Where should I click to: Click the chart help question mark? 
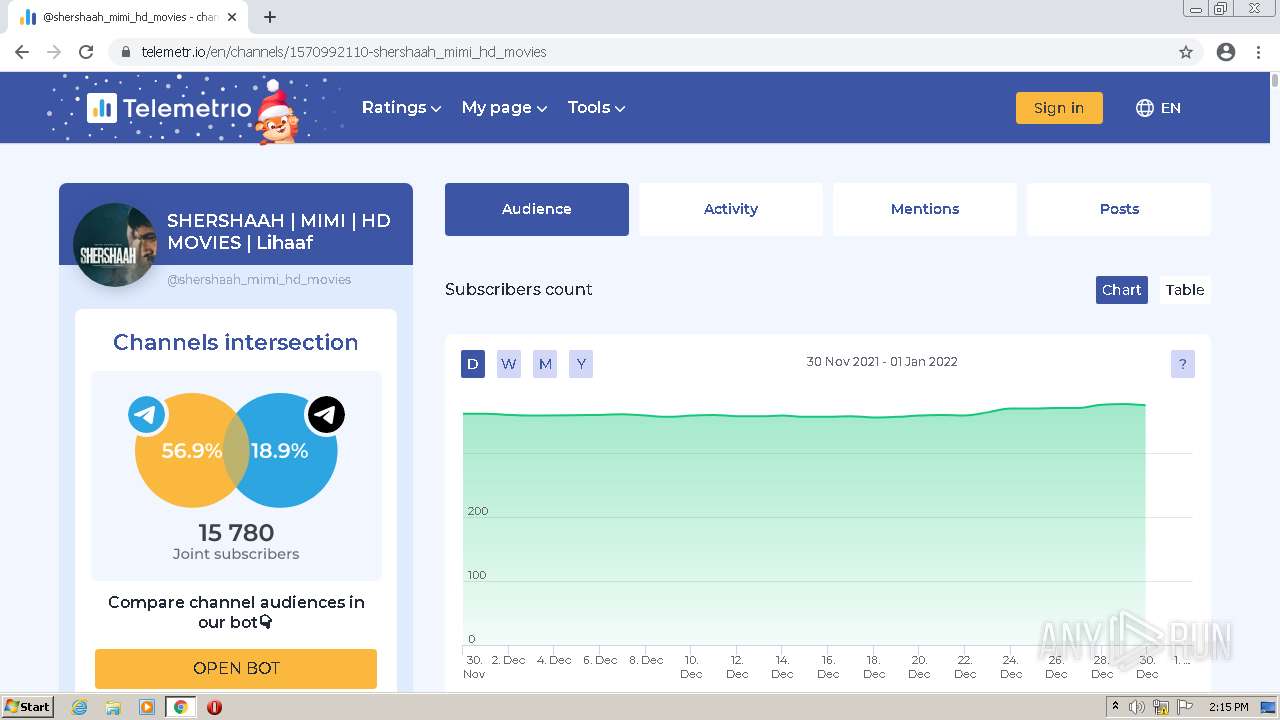point(1183,364)
